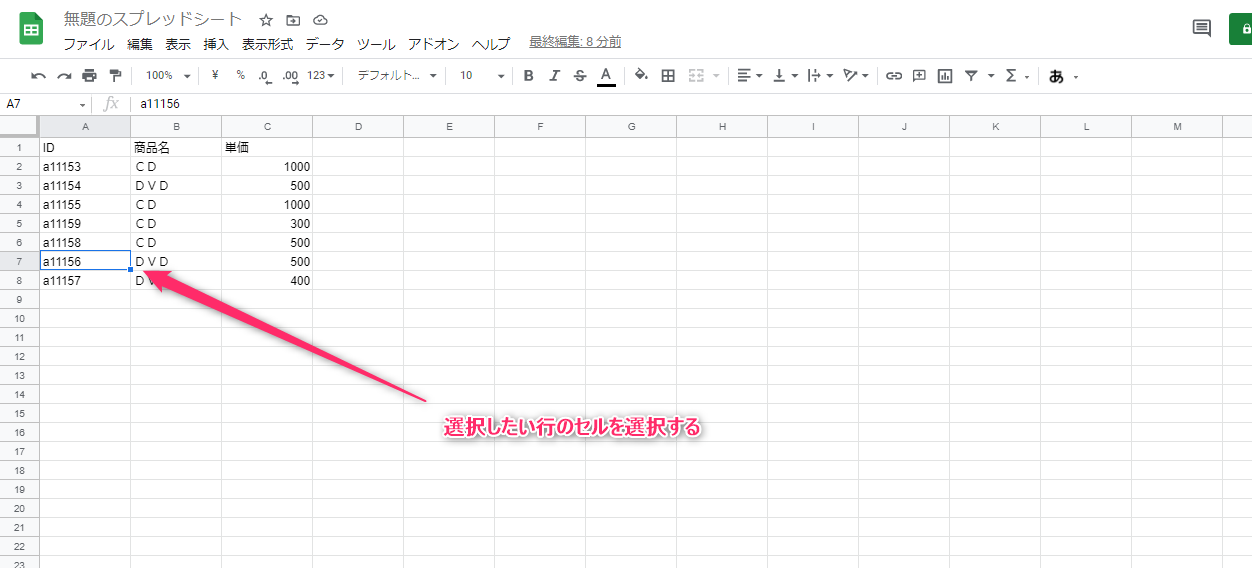The width and height of the screenshot is (1252, 568).
Task: Open the comment history icon
Action: pos(1202,28)
